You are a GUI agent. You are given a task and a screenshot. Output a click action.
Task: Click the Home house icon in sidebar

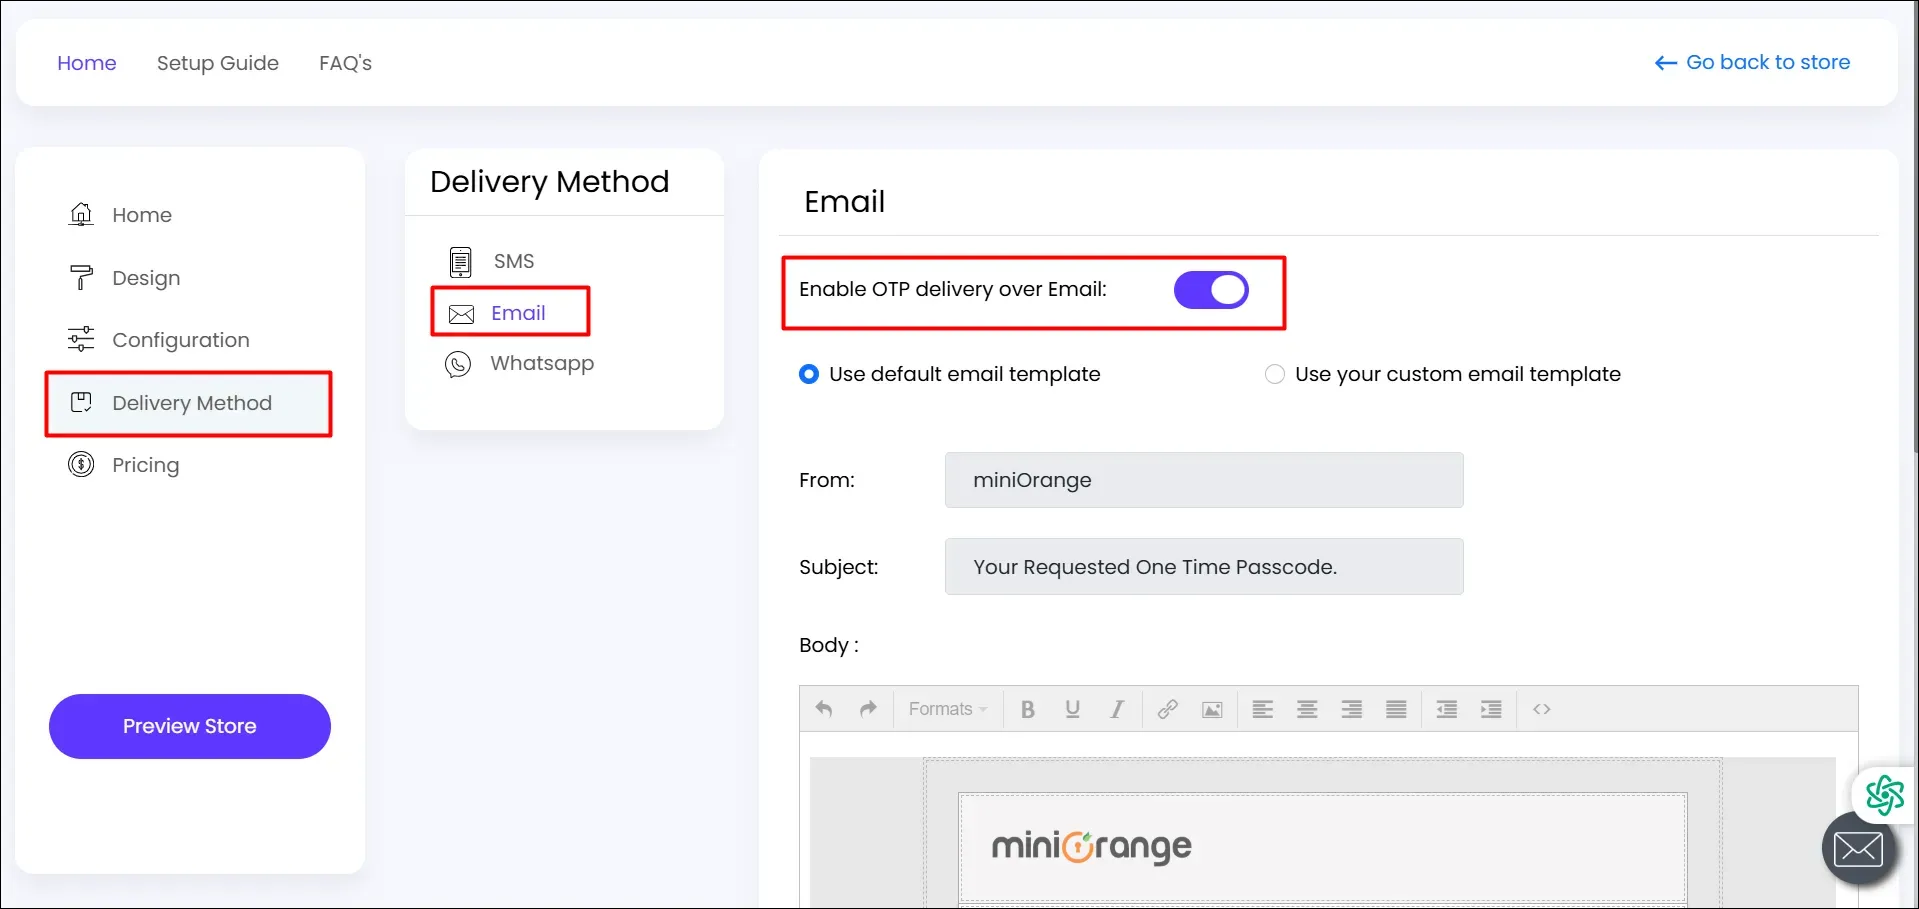coord(81,214)
